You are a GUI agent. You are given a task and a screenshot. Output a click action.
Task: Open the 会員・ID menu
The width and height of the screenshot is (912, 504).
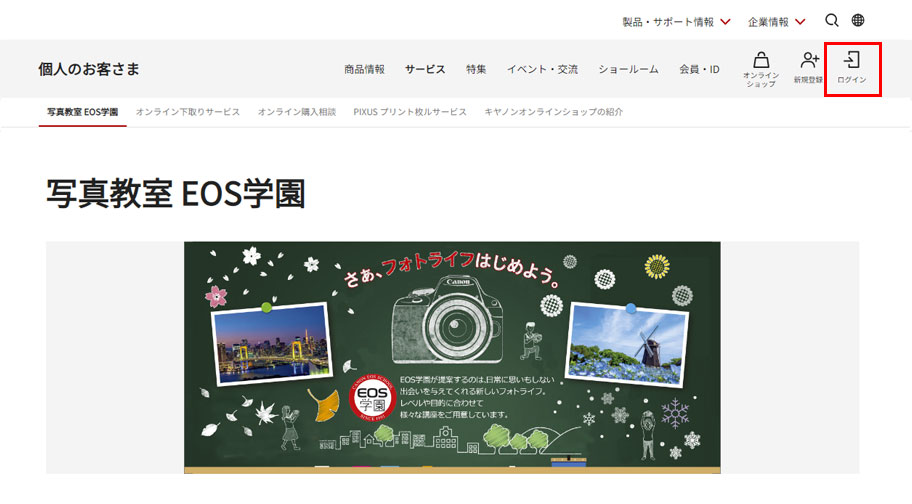pyautogui.click(x=699, y=69)
